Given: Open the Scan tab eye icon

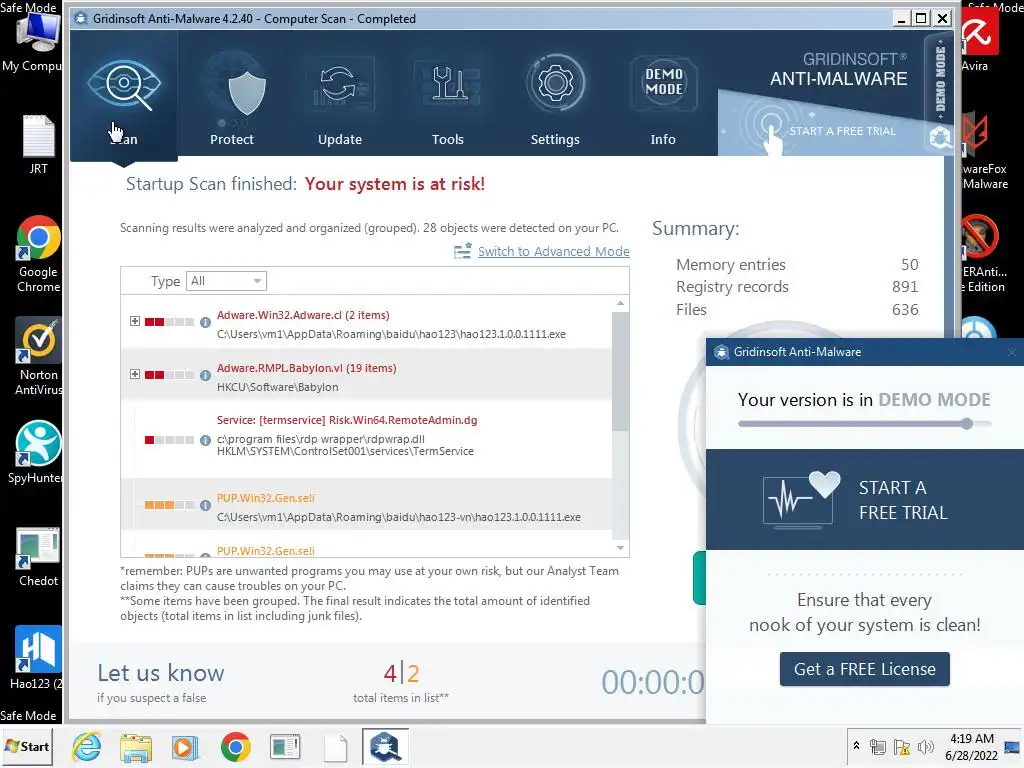Looking at the screenshot, I should pyautogui.click(x=123, y=85).
